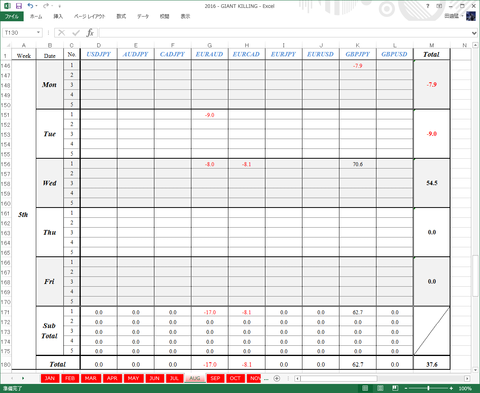Click the Mon day label cell
The image size is (480, 393).
tap(49, 85)
